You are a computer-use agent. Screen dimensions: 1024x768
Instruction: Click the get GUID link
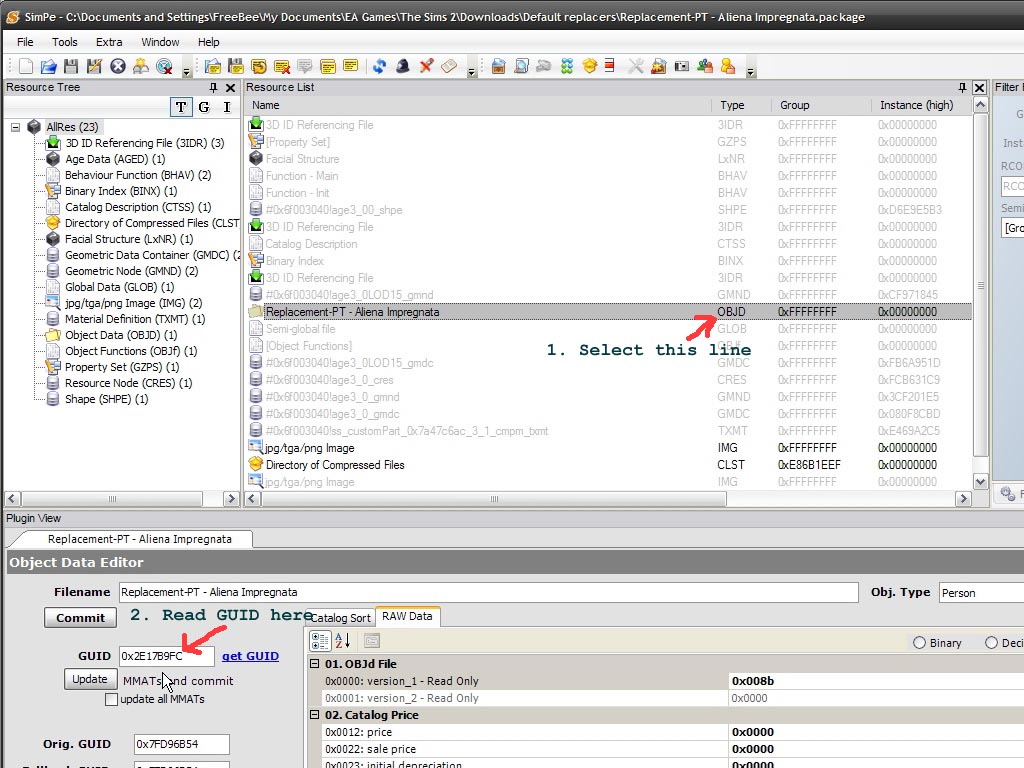pos(250,656)
